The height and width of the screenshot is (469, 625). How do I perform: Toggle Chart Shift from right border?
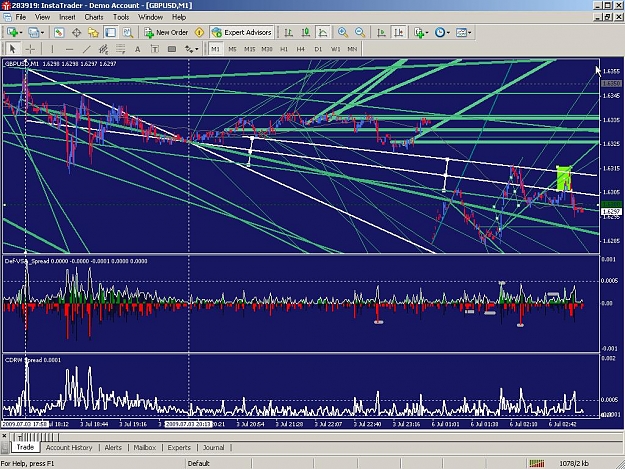pos(398,33)
